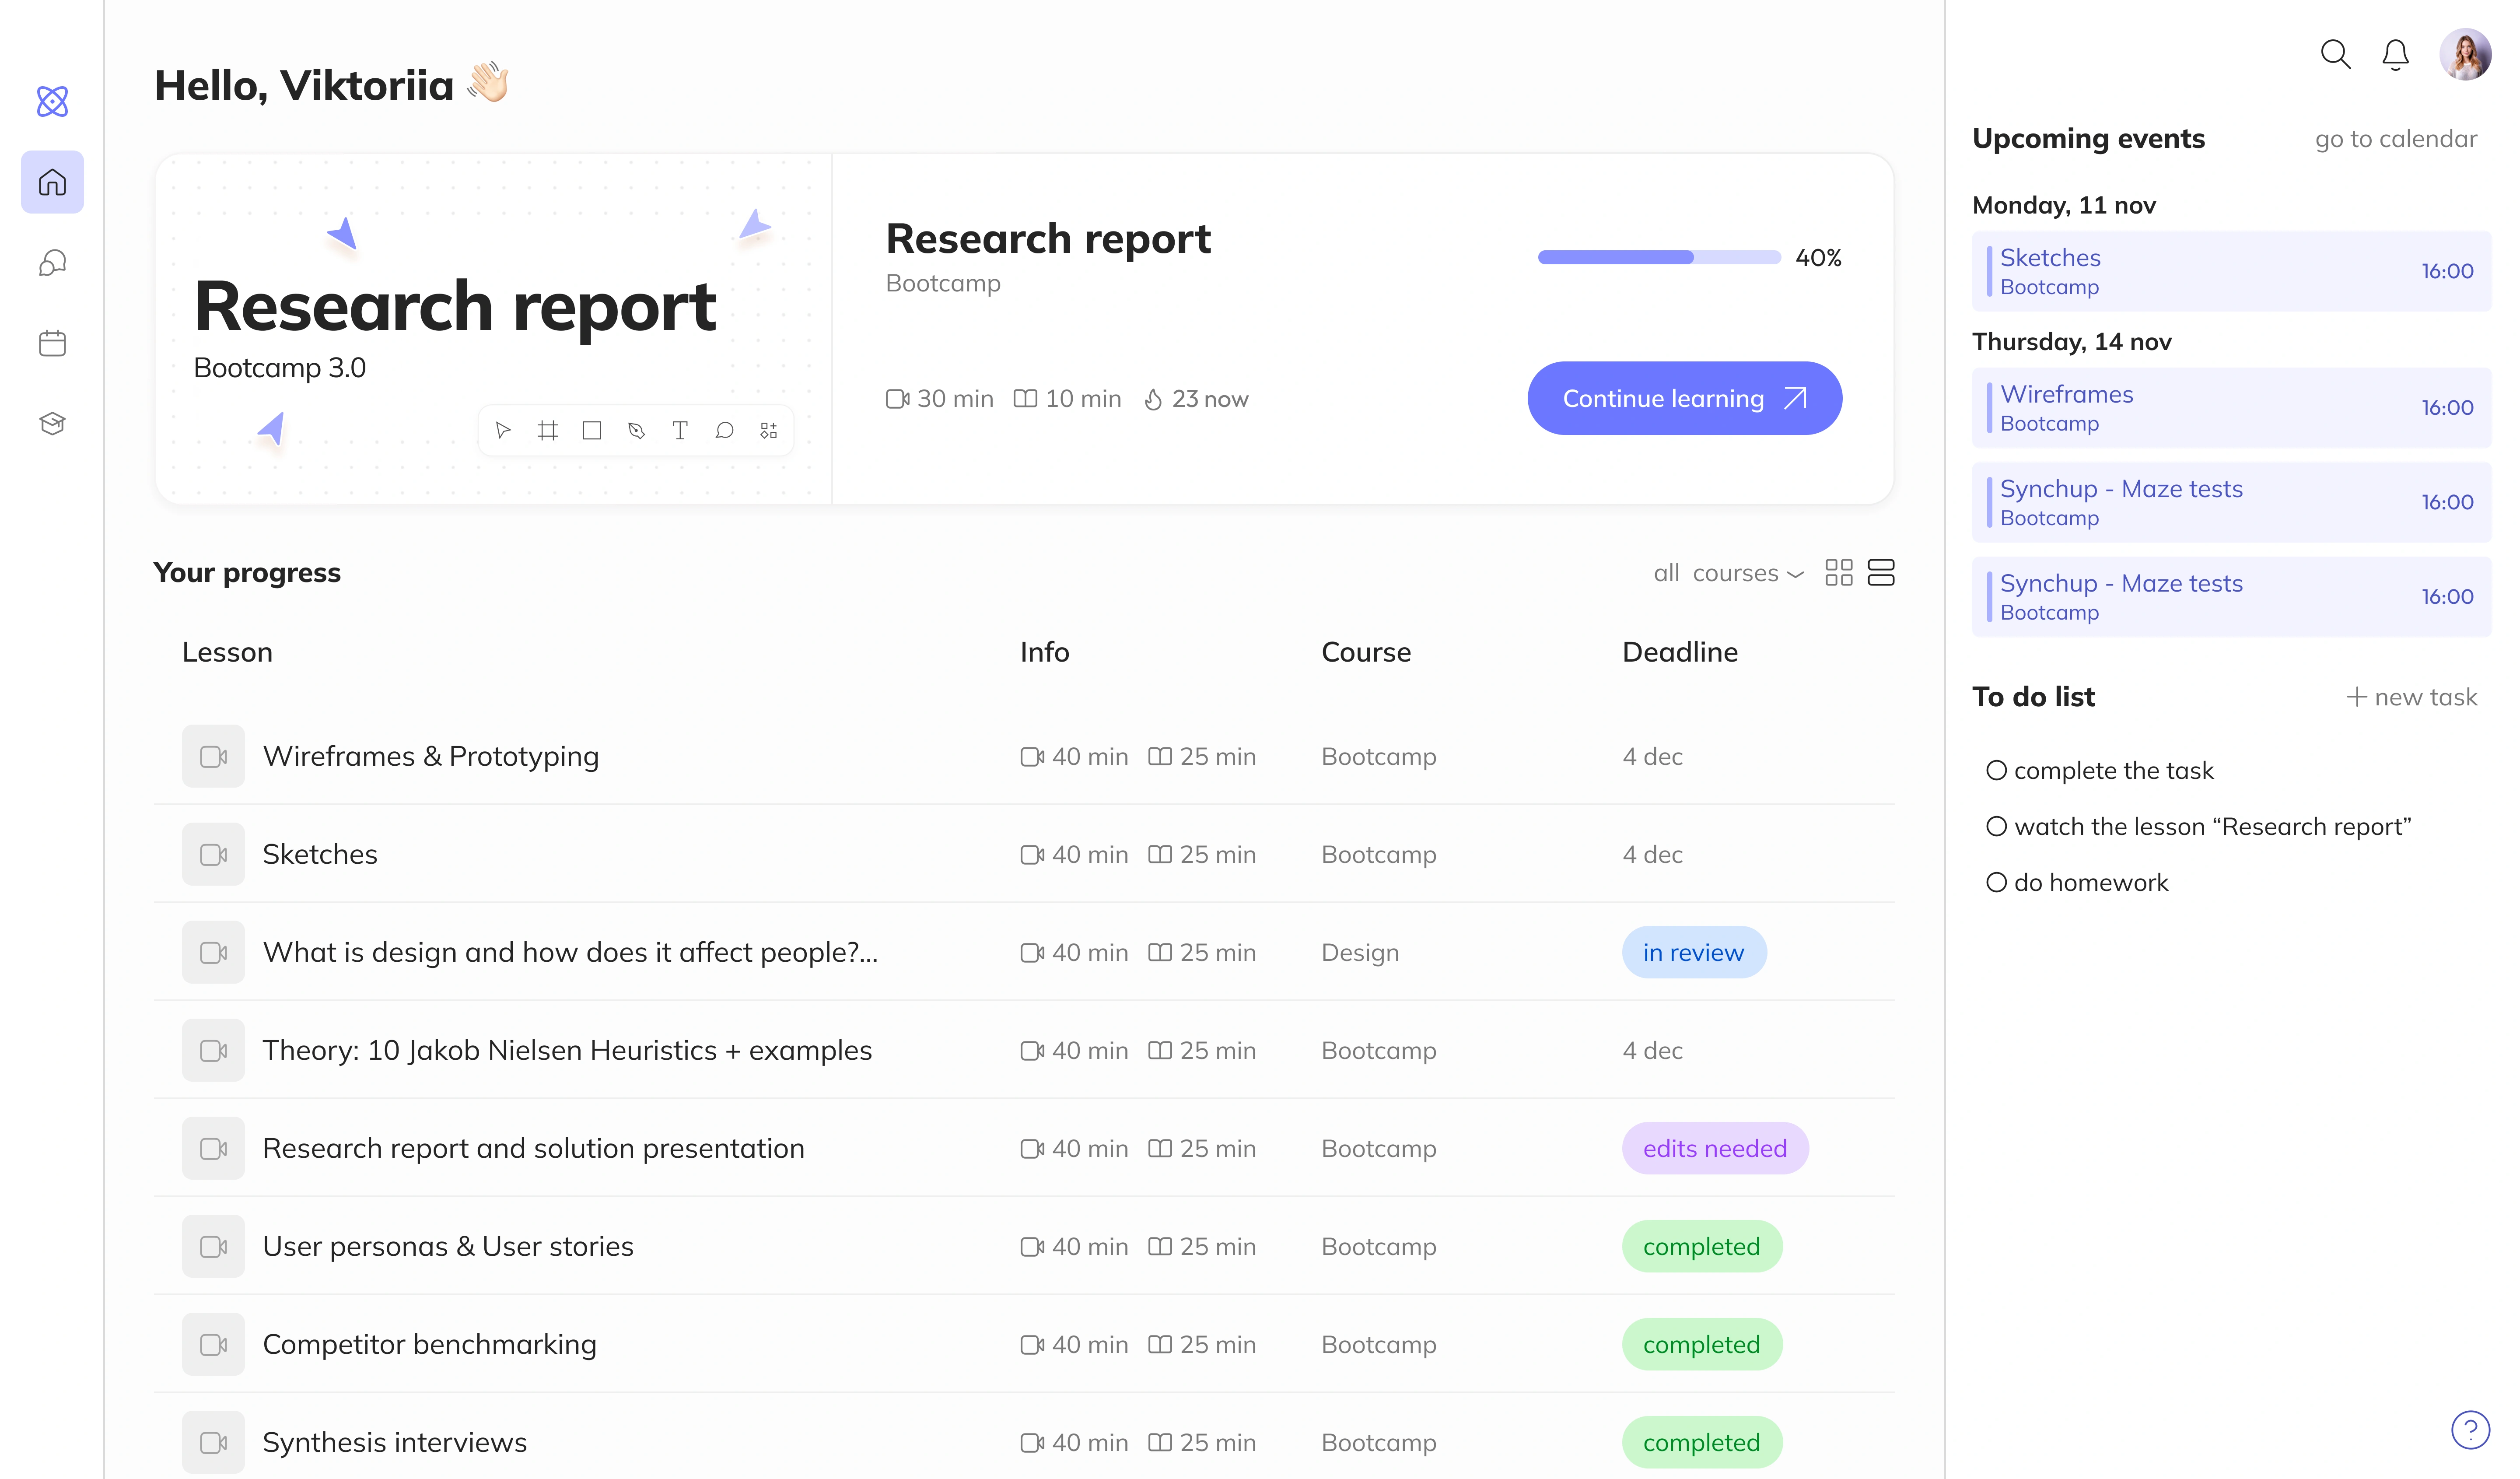
Task: Check off 'complete the task' item
Action: point(1996,770)
